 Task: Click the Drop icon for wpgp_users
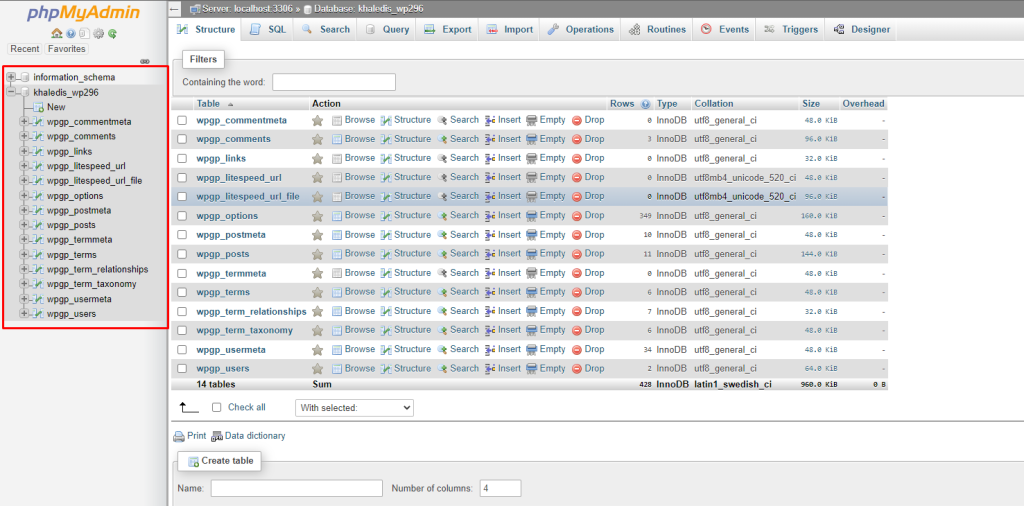577,369
